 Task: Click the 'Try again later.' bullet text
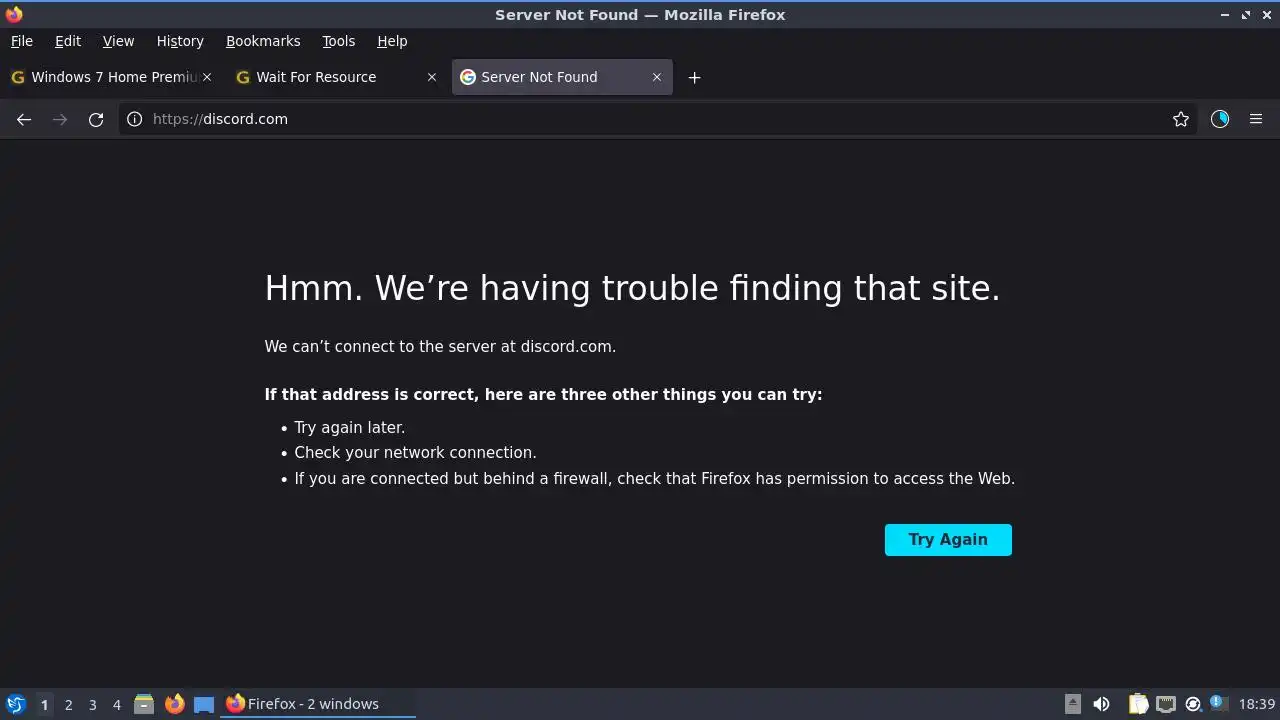click(350, 427)
